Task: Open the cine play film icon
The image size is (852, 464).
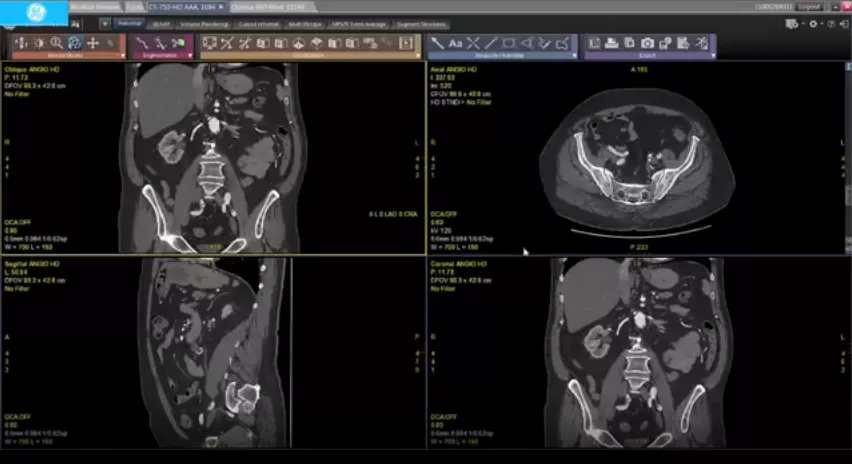Action: click(x=406, y=43)
